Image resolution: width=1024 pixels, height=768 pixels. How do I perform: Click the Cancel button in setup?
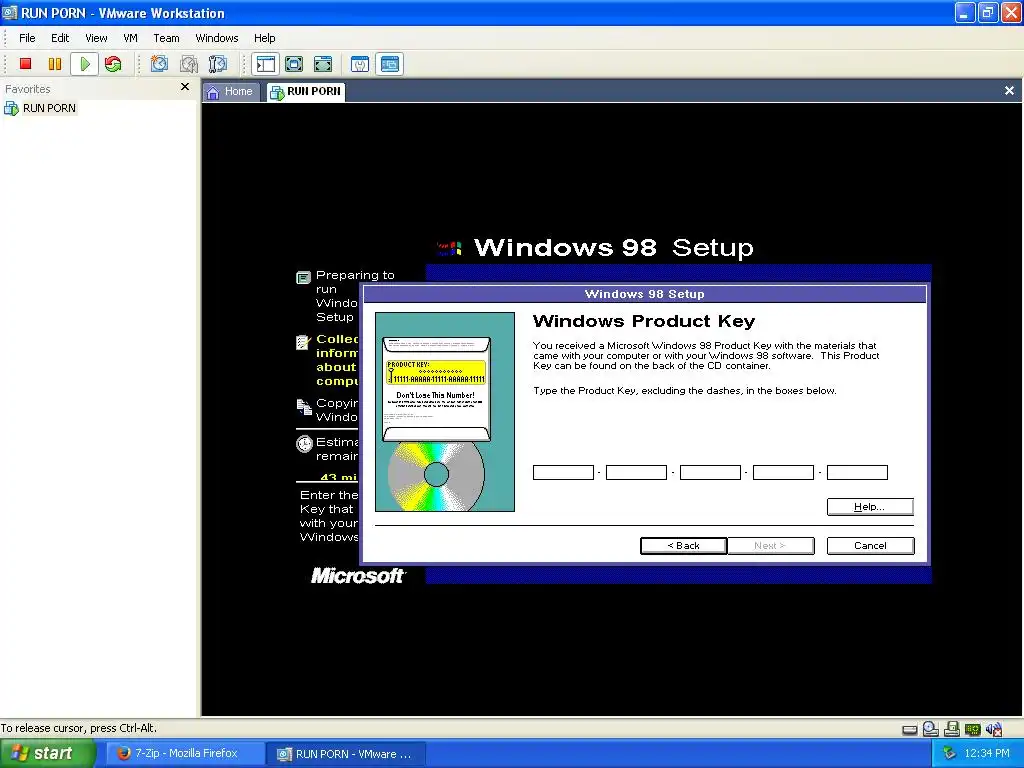(x=870, y=546)
